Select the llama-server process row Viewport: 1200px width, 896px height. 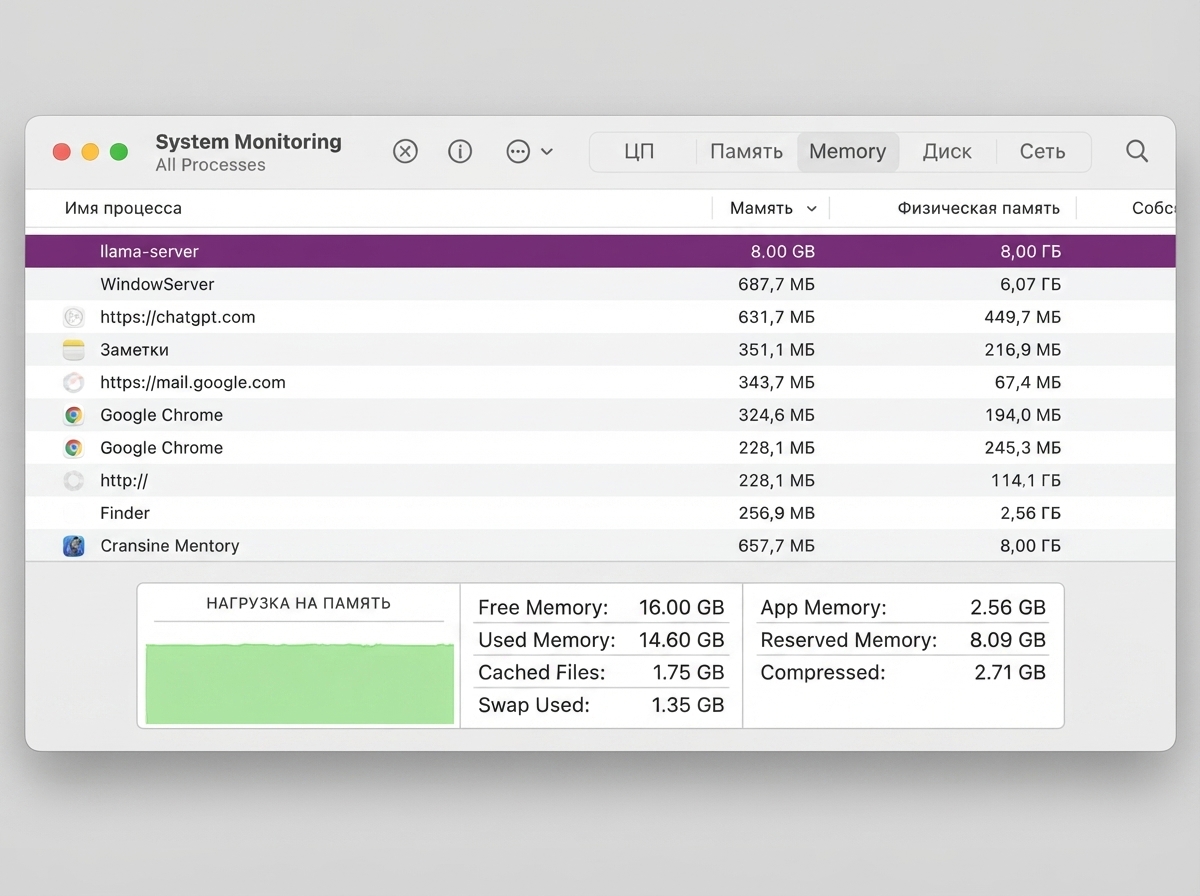tap(600, 252)
